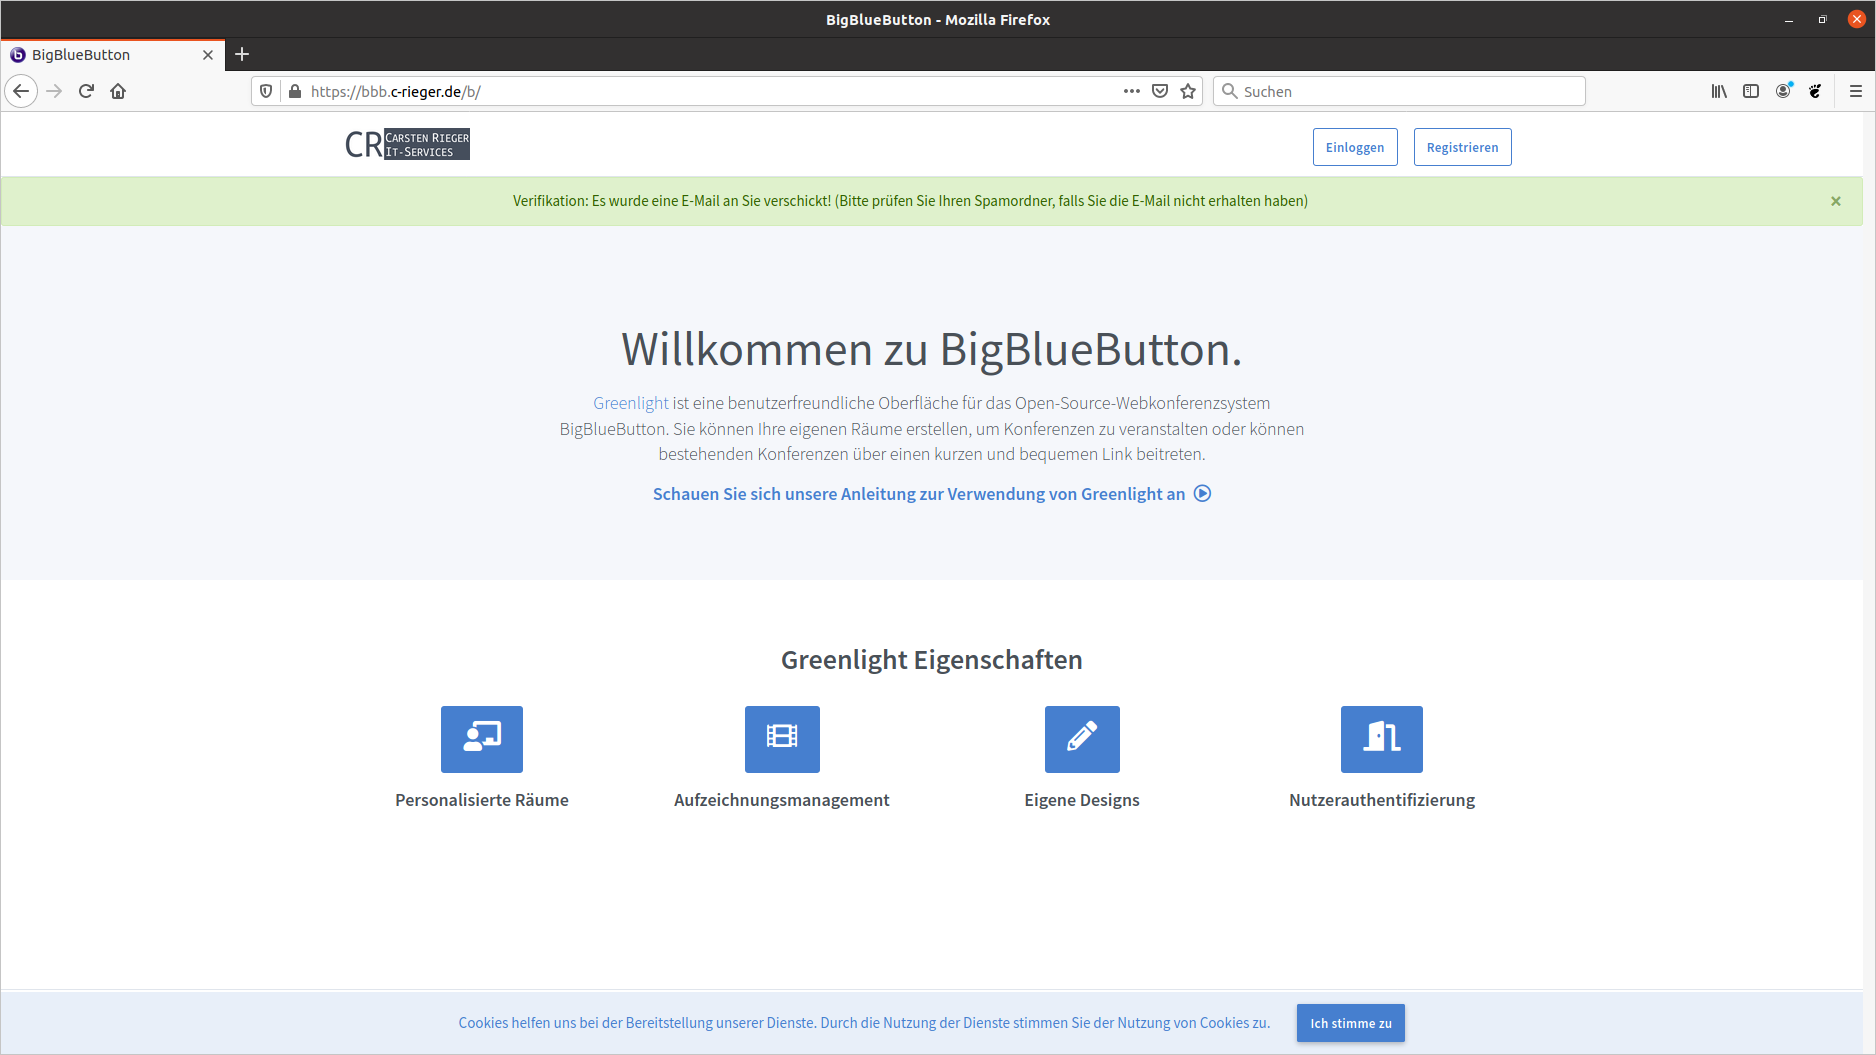This screenshot has width=1876, height=1055.
Task: Click the Nutzerauthentifizierung label
Action: 1382,800
